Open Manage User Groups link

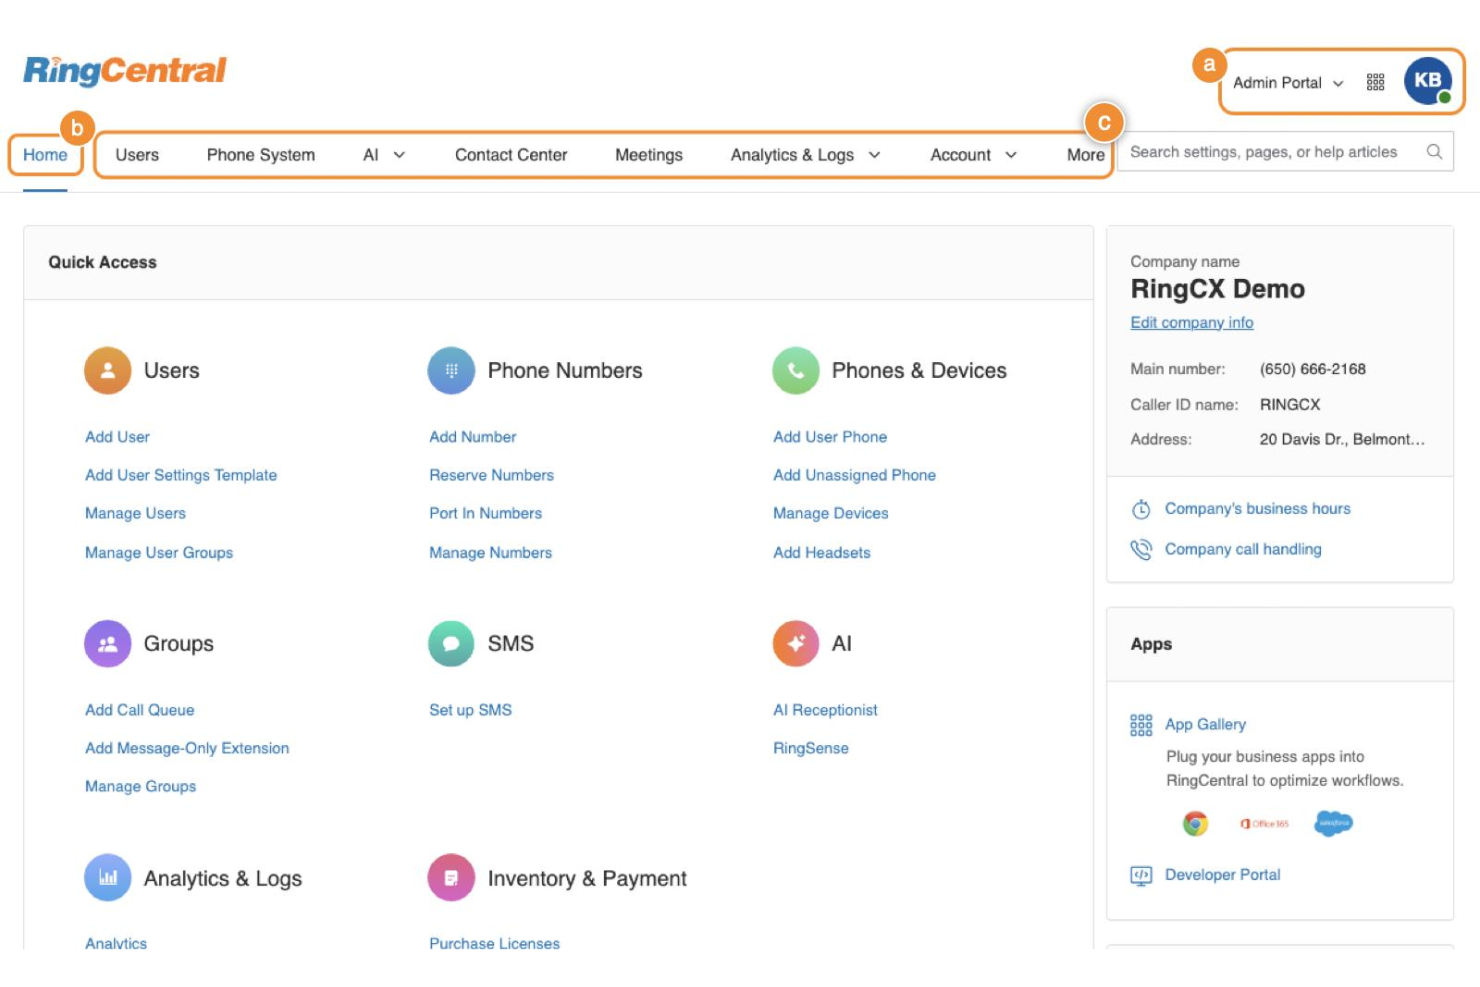[x=159, y=552]
